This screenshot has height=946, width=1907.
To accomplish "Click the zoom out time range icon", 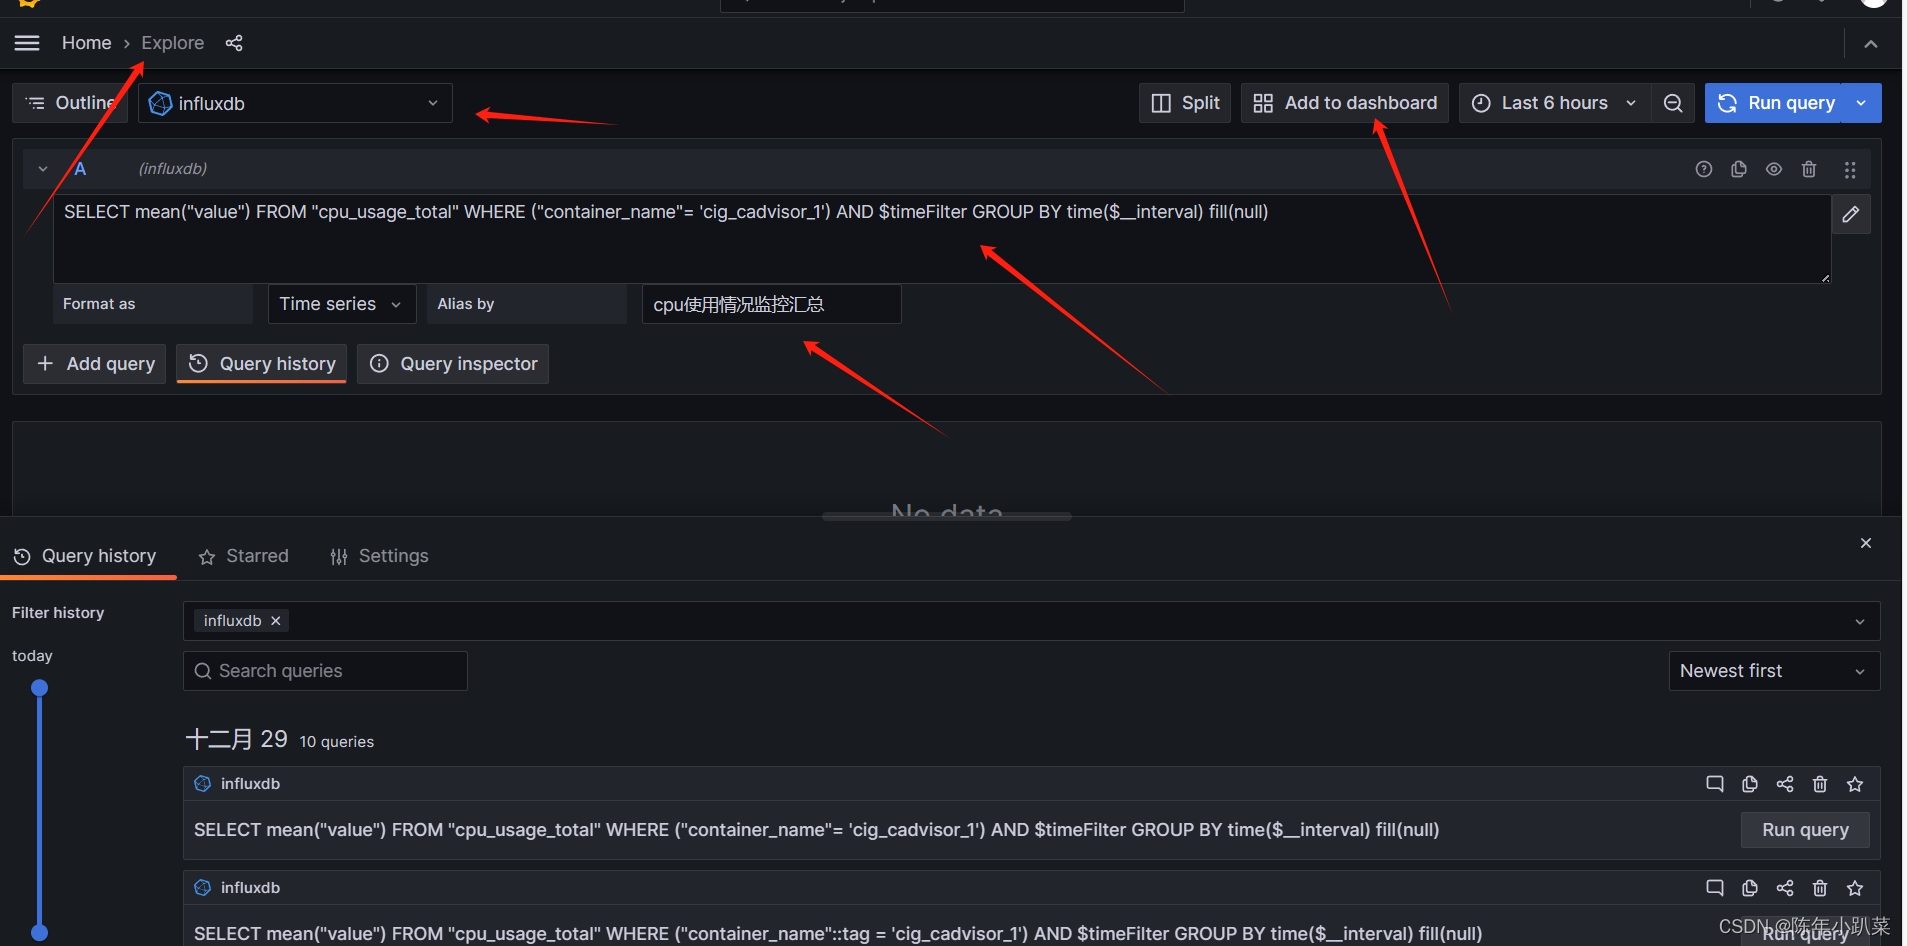I will [1672, 103].
